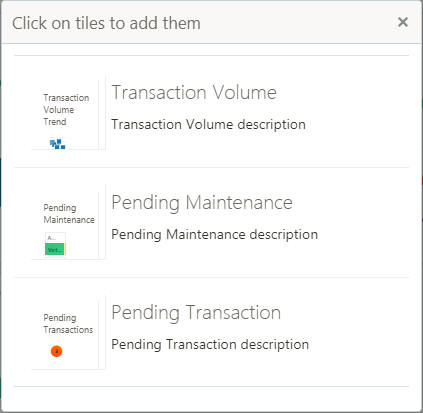
Task: Click the green bar in Pending Maintenance tile
Action: point(54,249)
